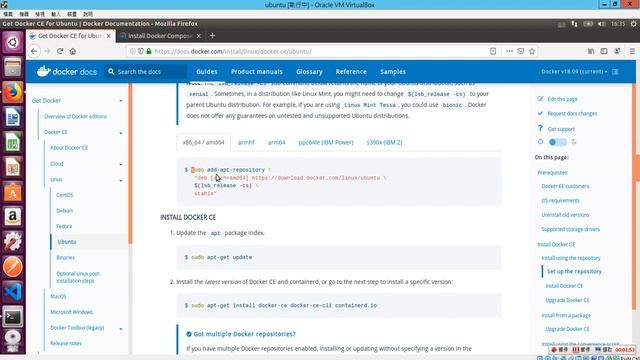640x360 pixels.
Task: Open System Settings gear in the dock
Action: point(13,242)
